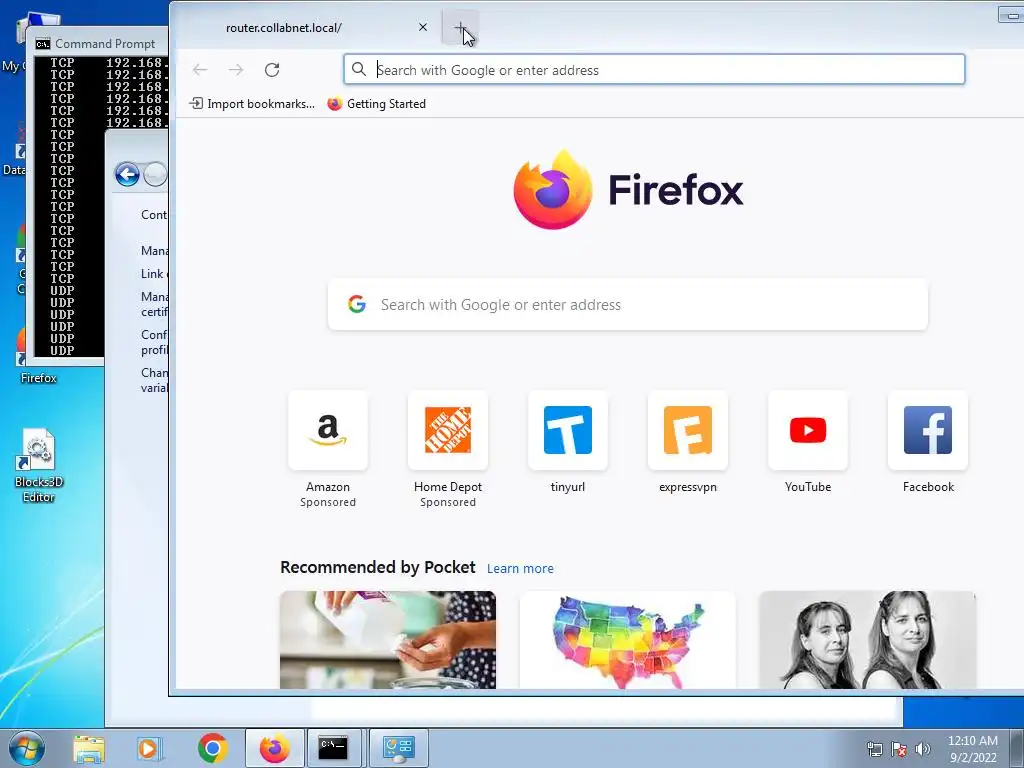The image size is (1024, 768).
Task: Close the router.collabnet.local tab
Action: 423,27
